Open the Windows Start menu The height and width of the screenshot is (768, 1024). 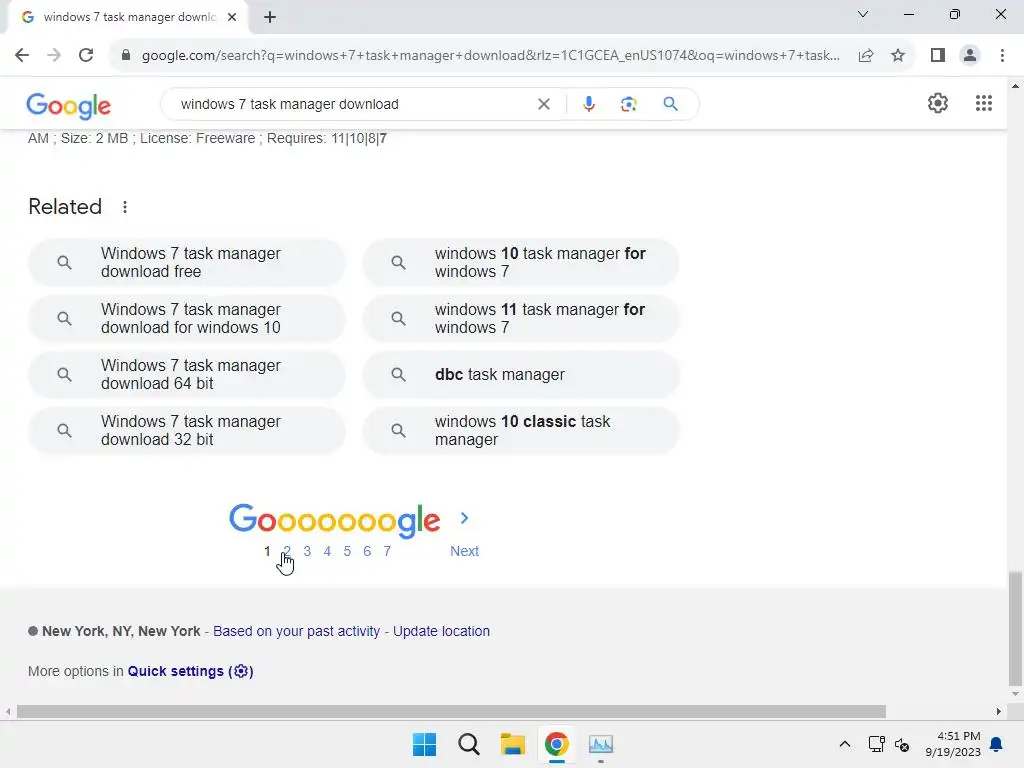coord(424,744)
